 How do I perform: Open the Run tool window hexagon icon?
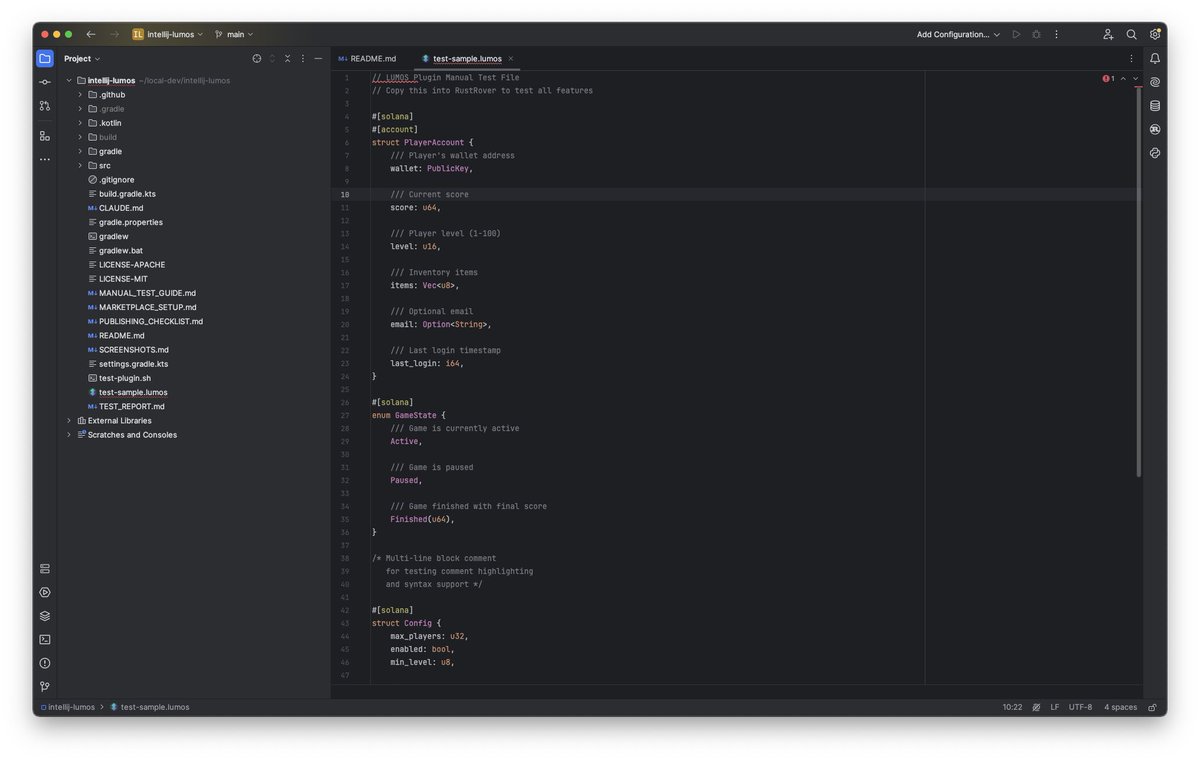pyautogui.click(x=45, y=592)
